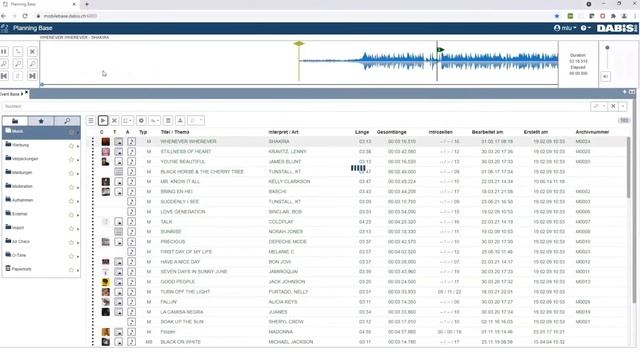Switch to favorites star tab in sidebar
The height and width of the screenshot is (360, 640).
[41, 121]
